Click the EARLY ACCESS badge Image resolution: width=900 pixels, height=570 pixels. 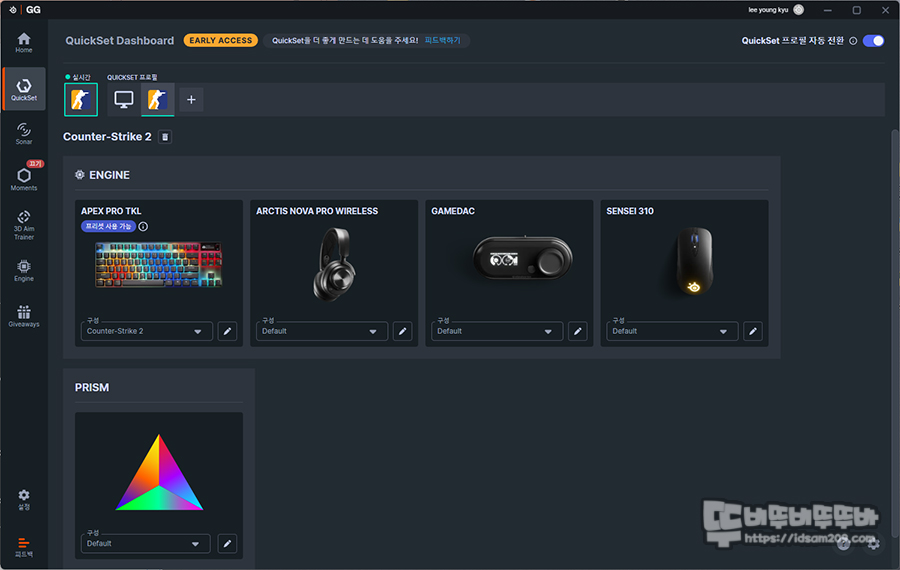[220, 41]
